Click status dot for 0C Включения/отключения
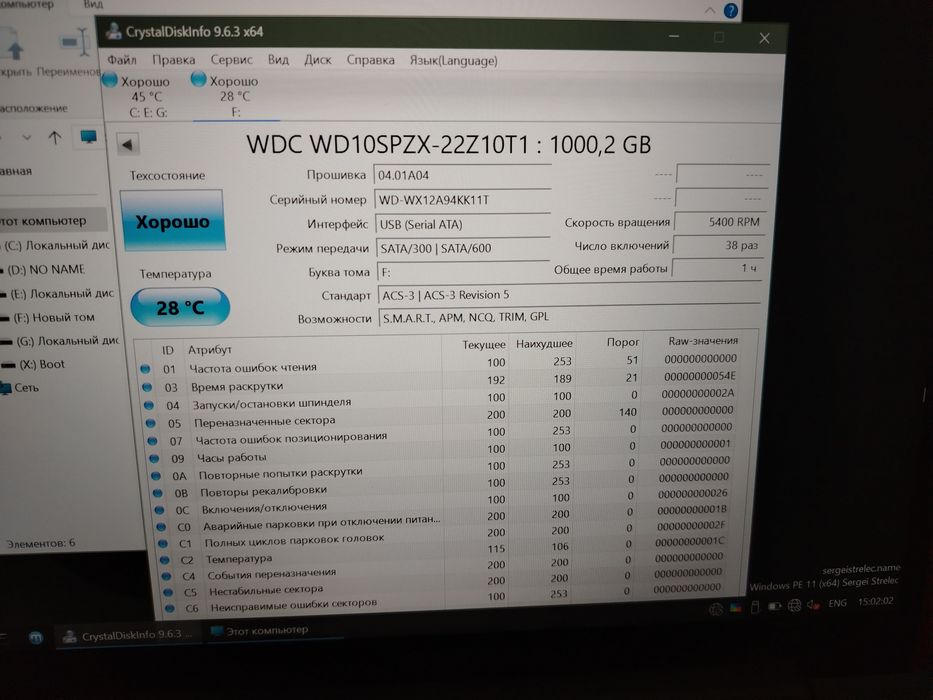The height and width of the screenshot is (700, 933). tap(159, 510)
